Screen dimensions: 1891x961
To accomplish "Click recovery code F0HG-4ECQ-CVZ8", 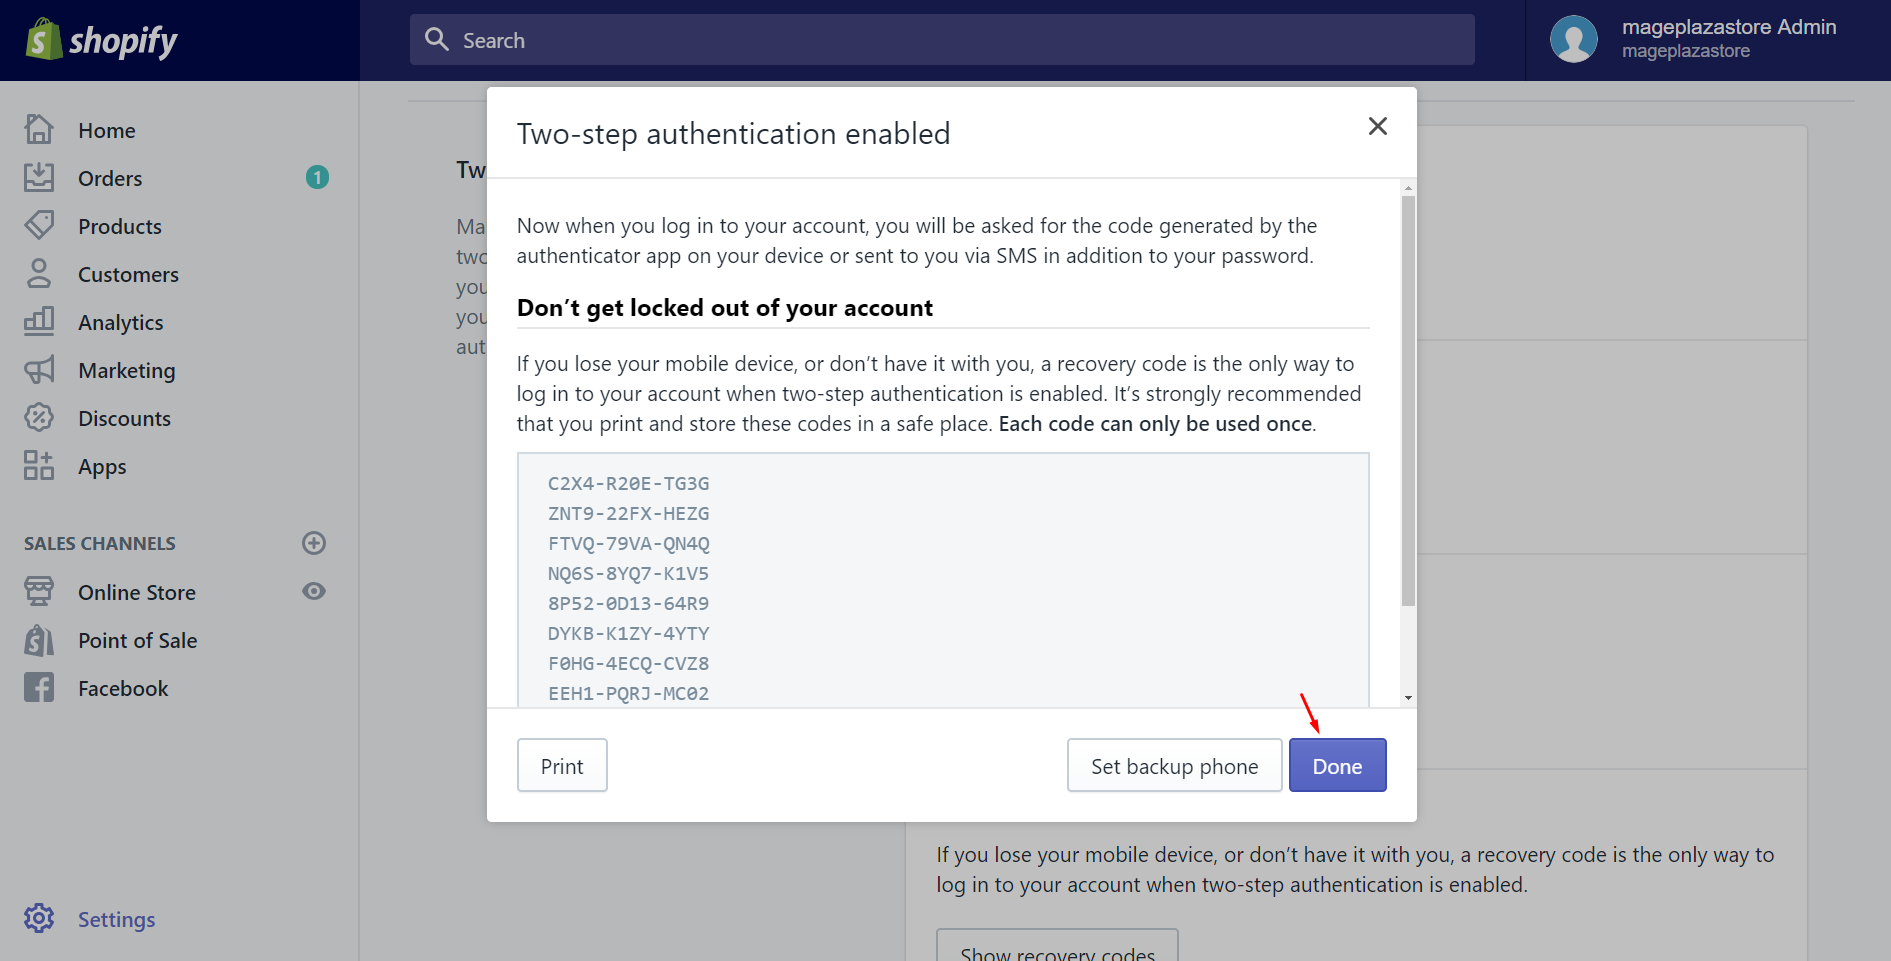I will (628, 663).
